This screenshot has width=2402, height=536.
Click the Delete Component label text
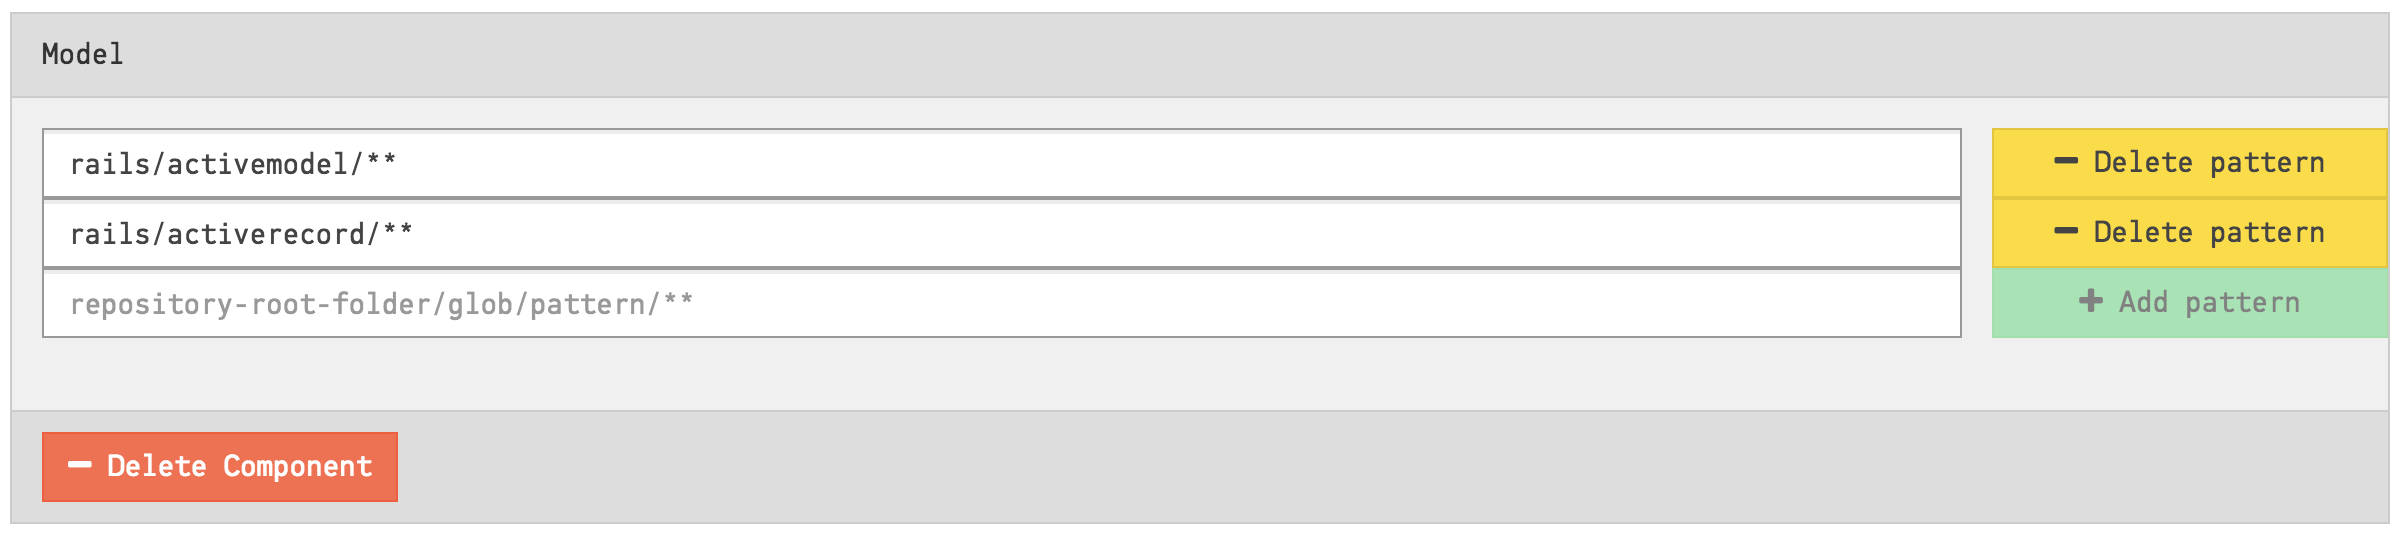click(239, 467)
